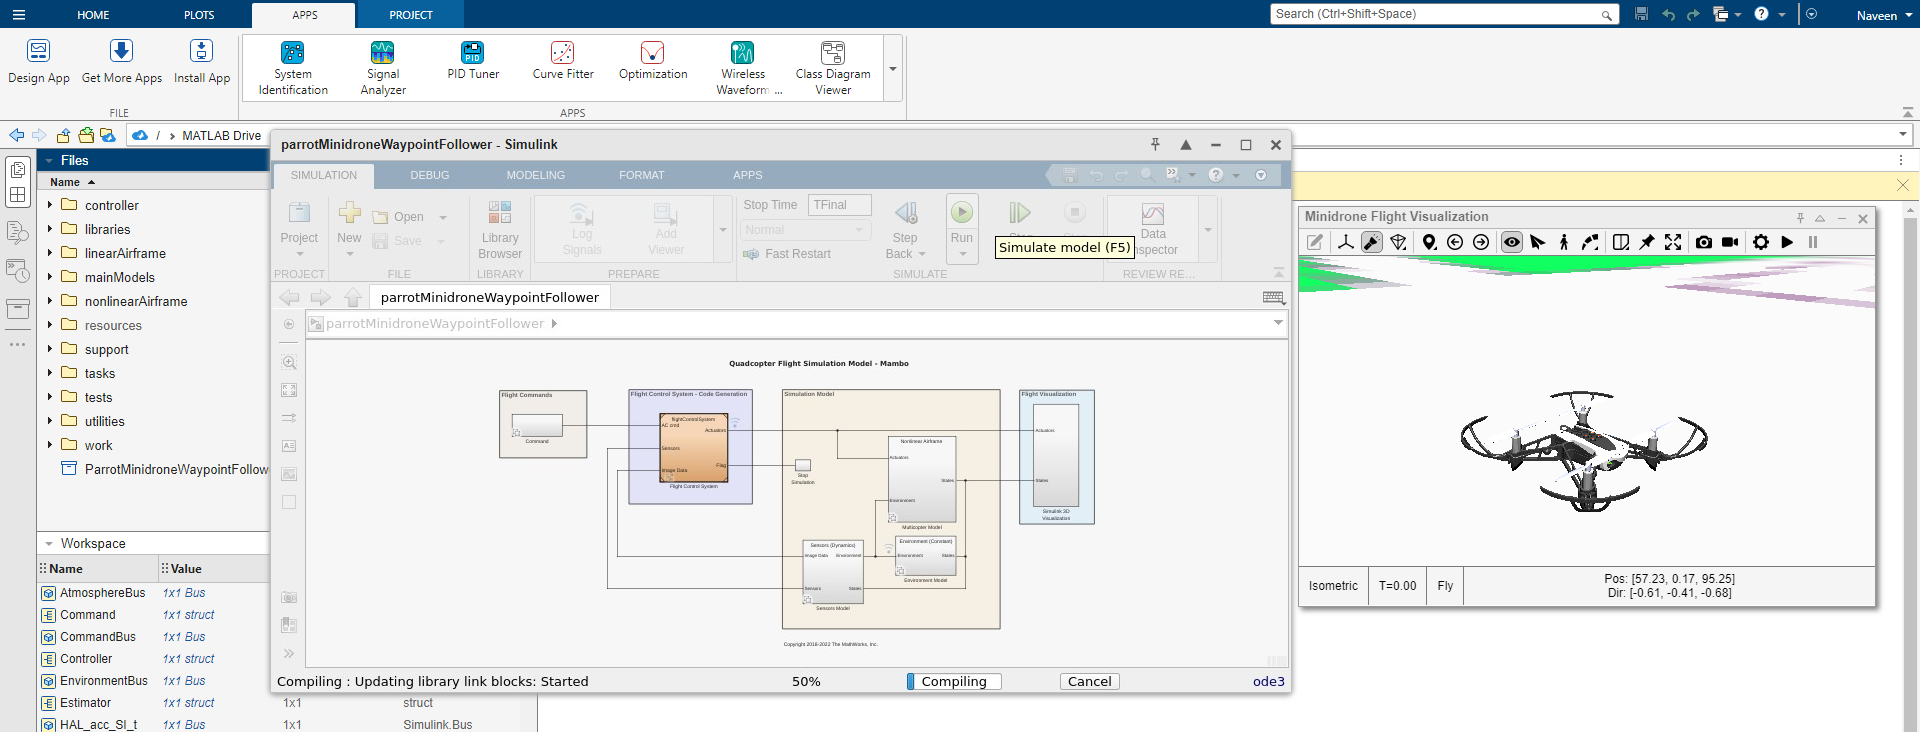Toggle the headlight flashlight icon
1920x732 pixels.
[x=1372, y=242]
